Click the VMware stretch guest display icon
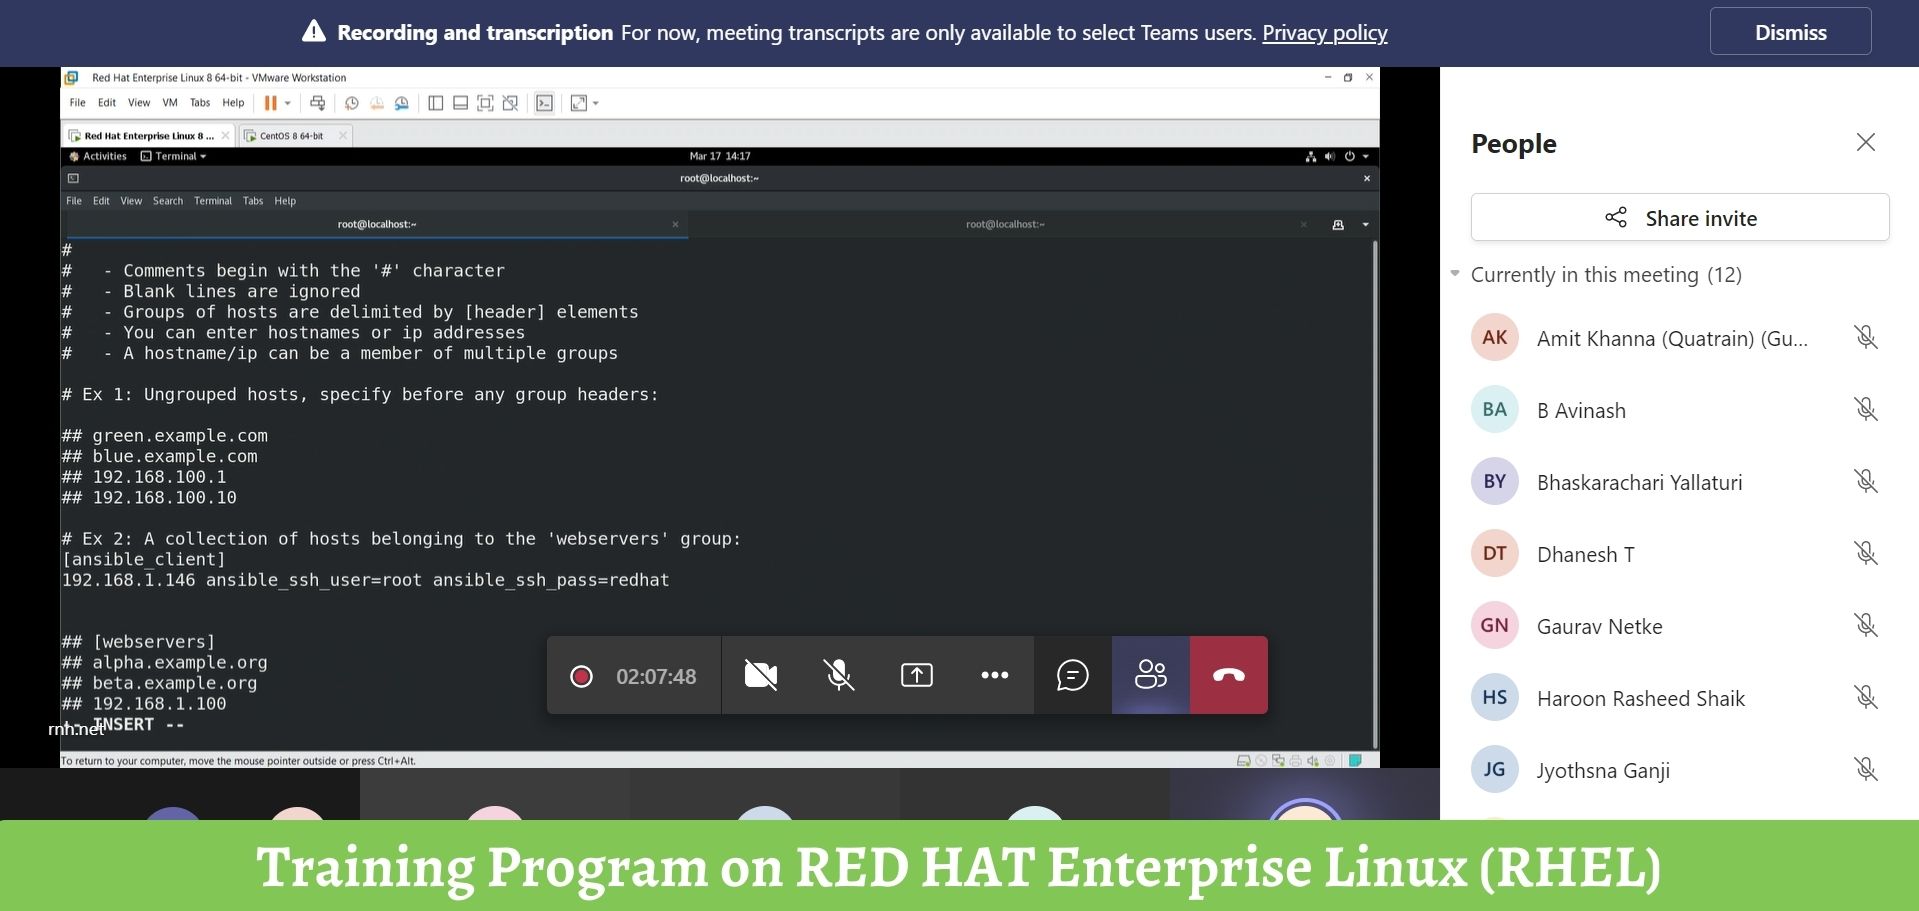 (x=579, y=103)
